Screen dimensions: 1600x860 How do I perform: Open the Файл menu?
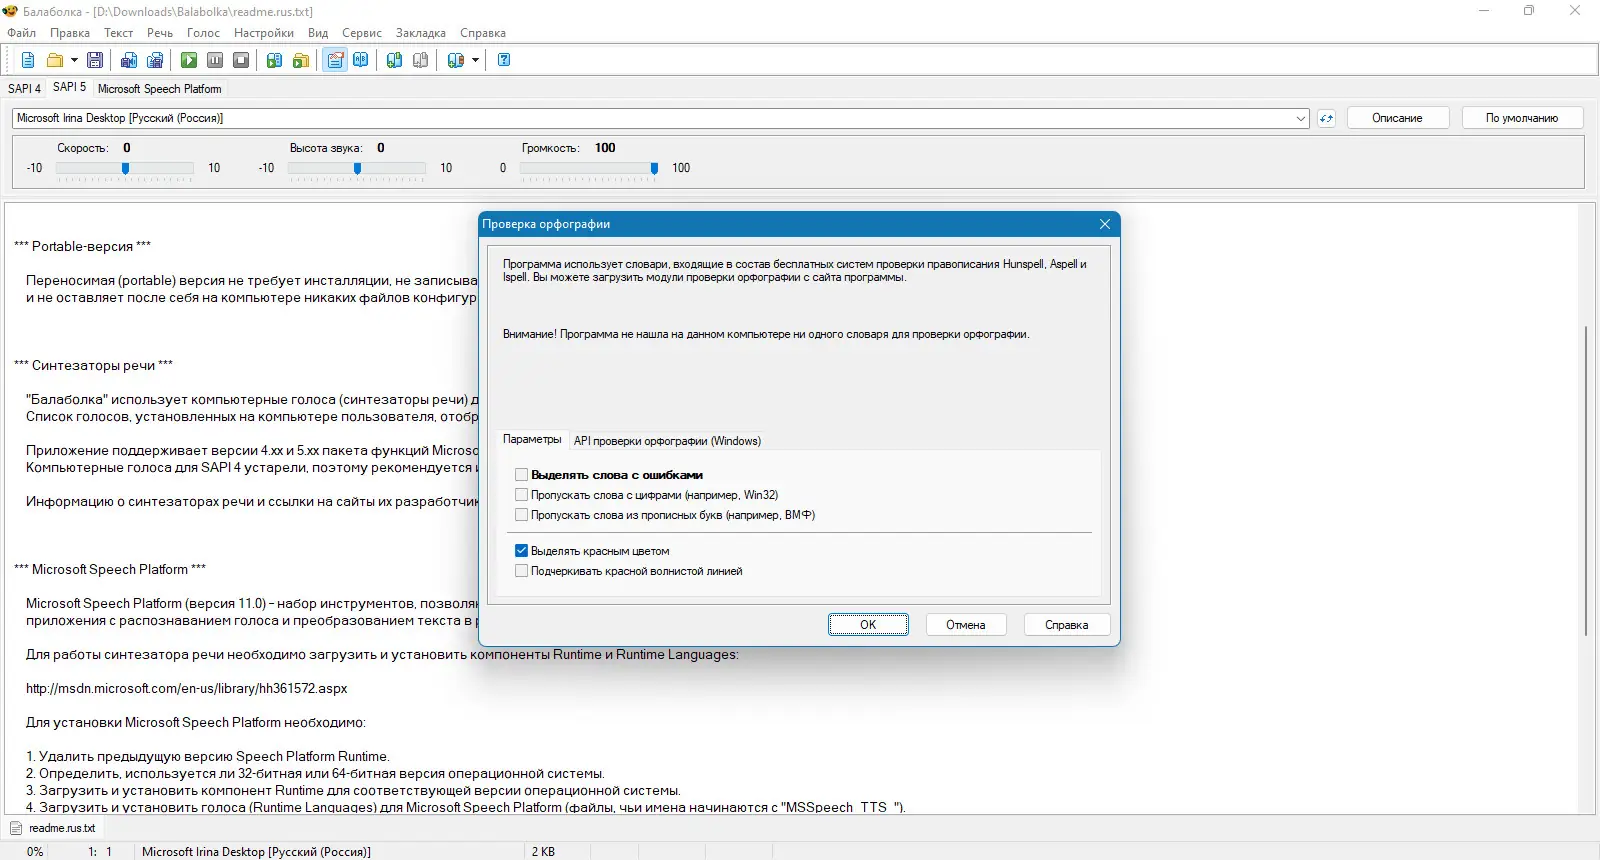[21, 33]
